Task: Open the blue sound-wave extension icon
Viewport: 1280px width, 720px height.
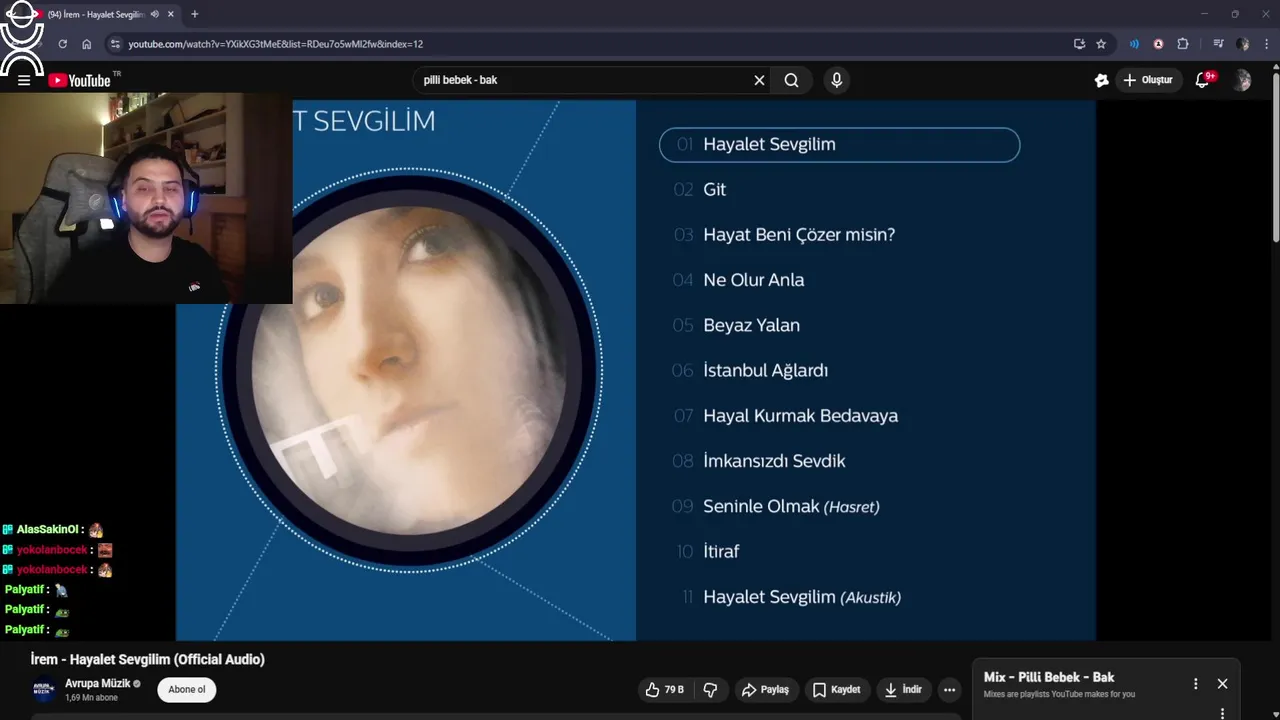Action: pyautogui.click(x=1134, y=44)
